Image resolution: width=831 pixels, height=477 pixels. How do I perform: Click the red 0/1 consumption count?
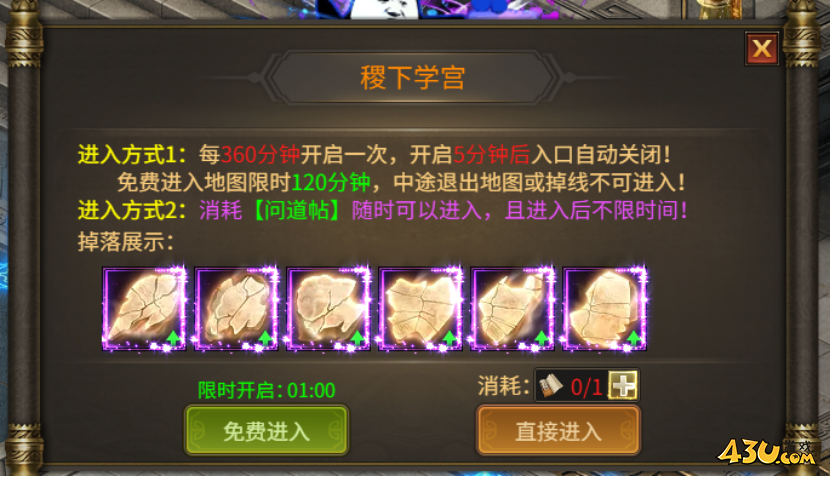(586, 387)
